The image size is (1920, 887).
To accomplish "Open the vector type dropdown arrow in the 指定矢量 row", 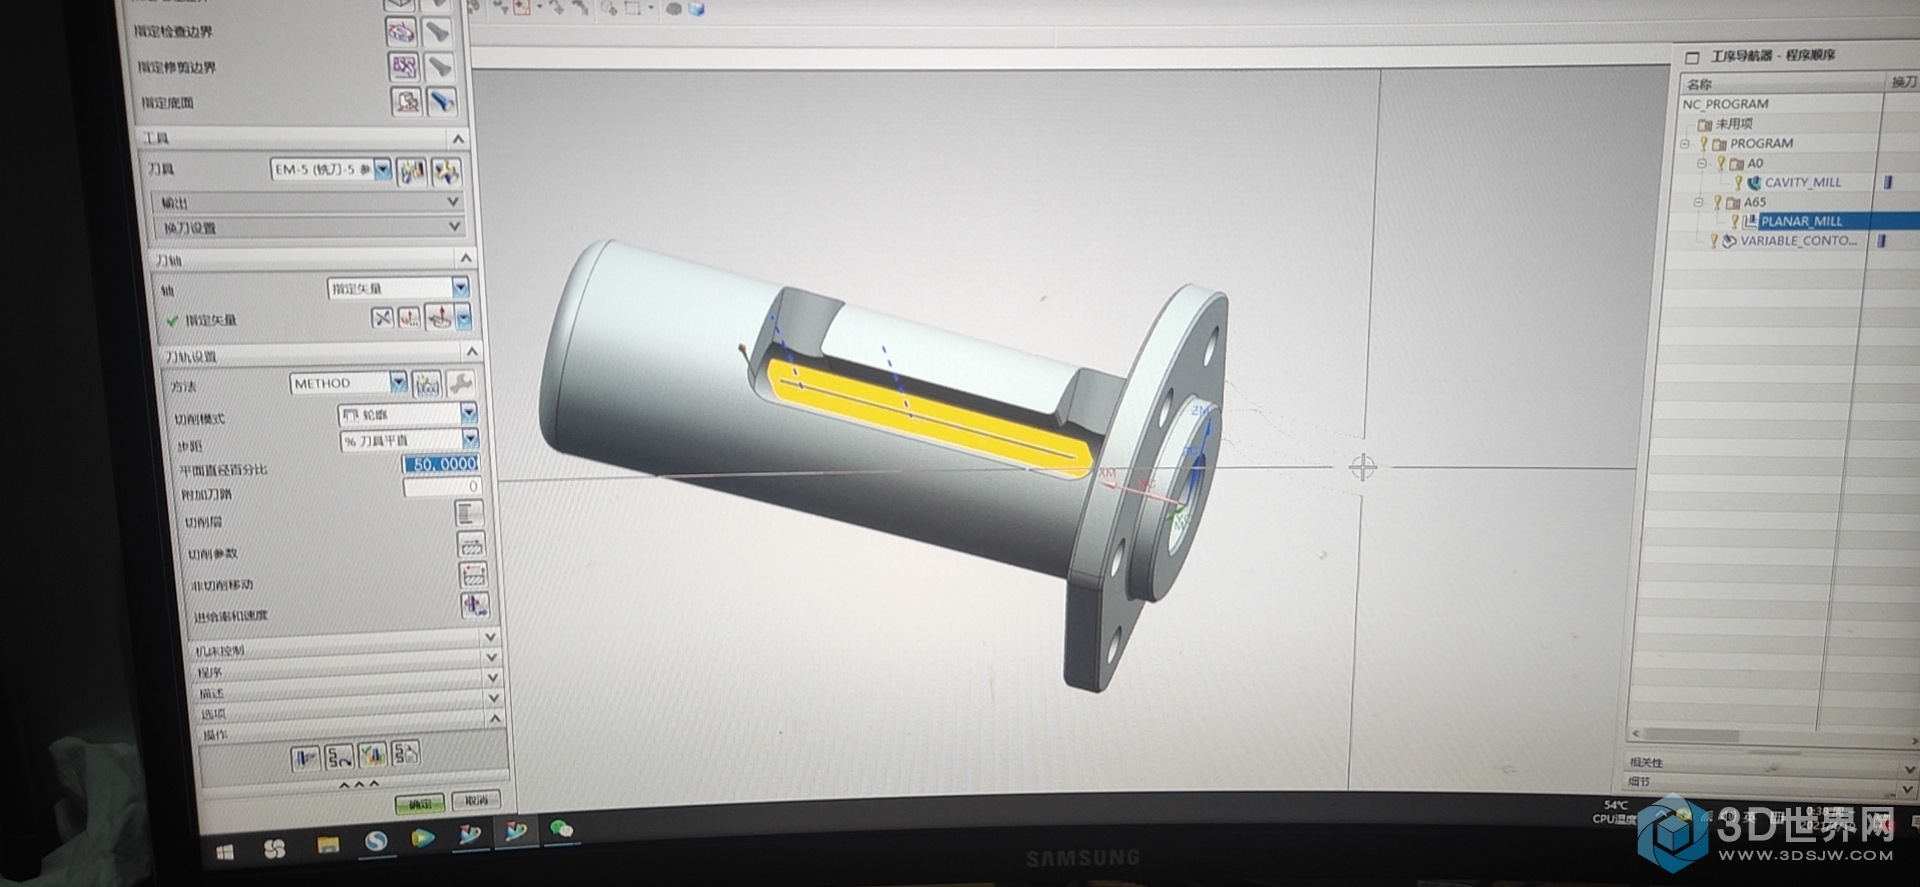I will (464, 319).
